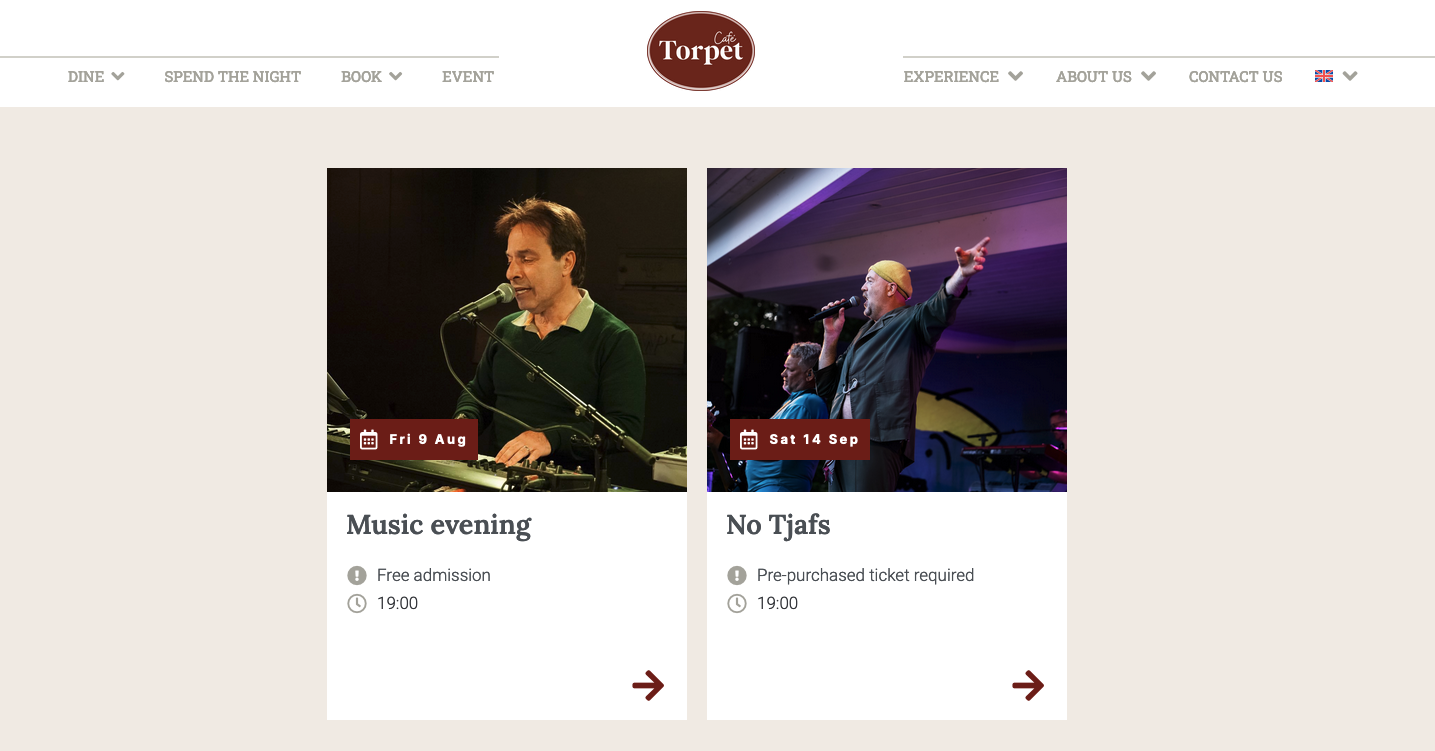Click calendar icon on Fri 9 Aug badge
1435x751 pixels.
point(369,440)
